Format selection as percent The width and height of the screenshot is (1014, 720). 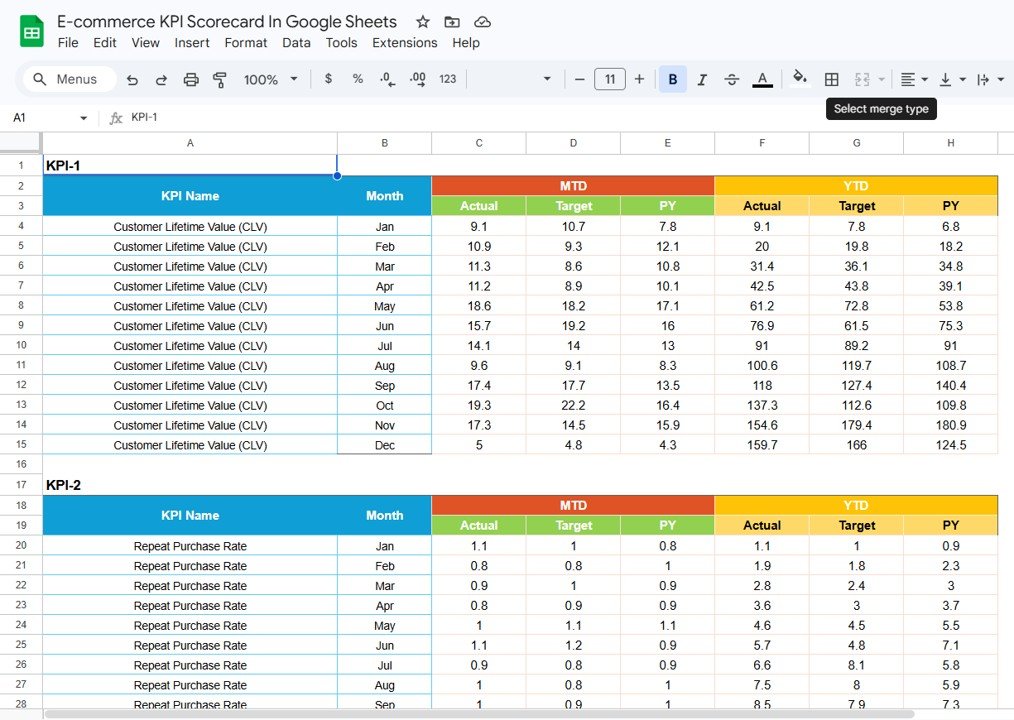357,79
